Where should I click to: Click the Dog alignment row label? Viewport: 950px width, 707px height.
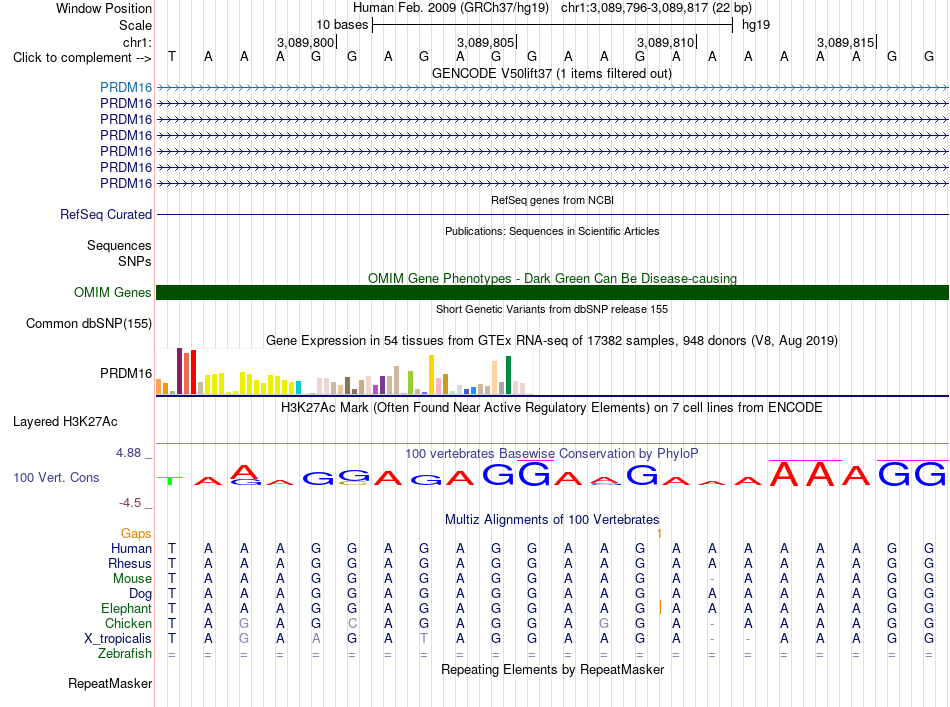point(141,594)
